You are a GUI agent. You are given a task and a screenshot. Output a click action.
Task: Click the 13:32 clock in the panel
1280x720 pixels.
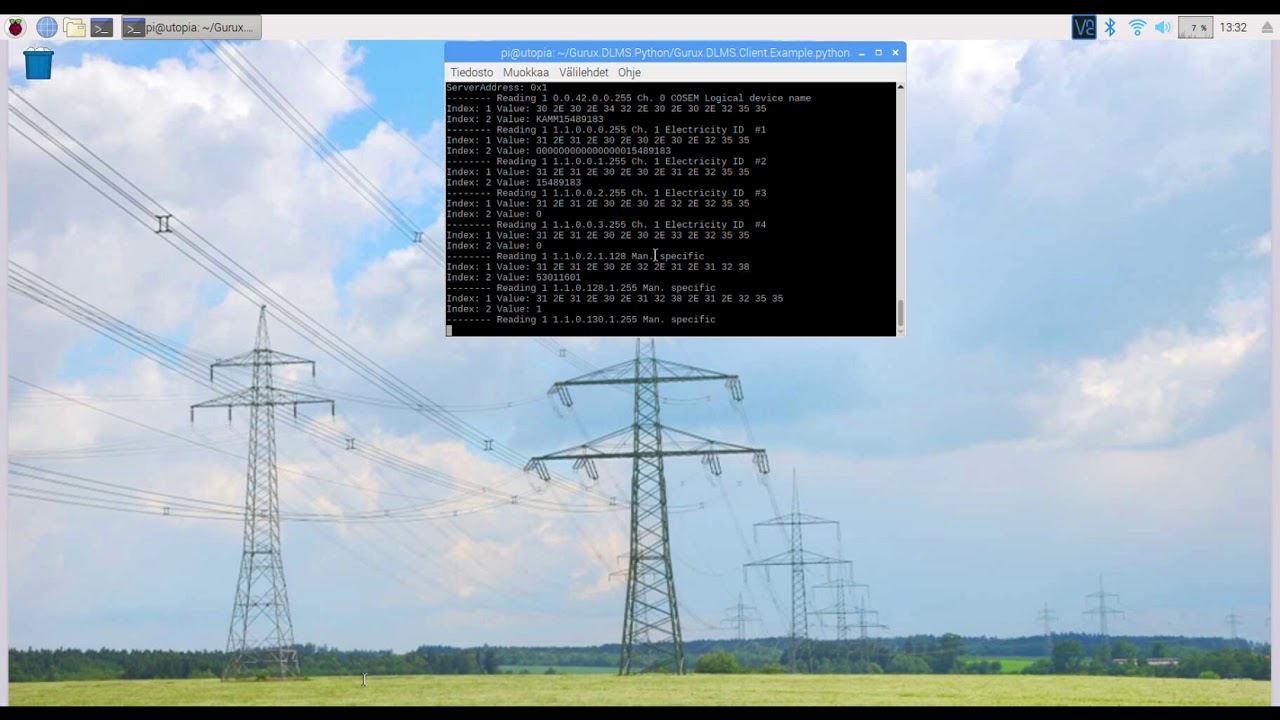1233,27
